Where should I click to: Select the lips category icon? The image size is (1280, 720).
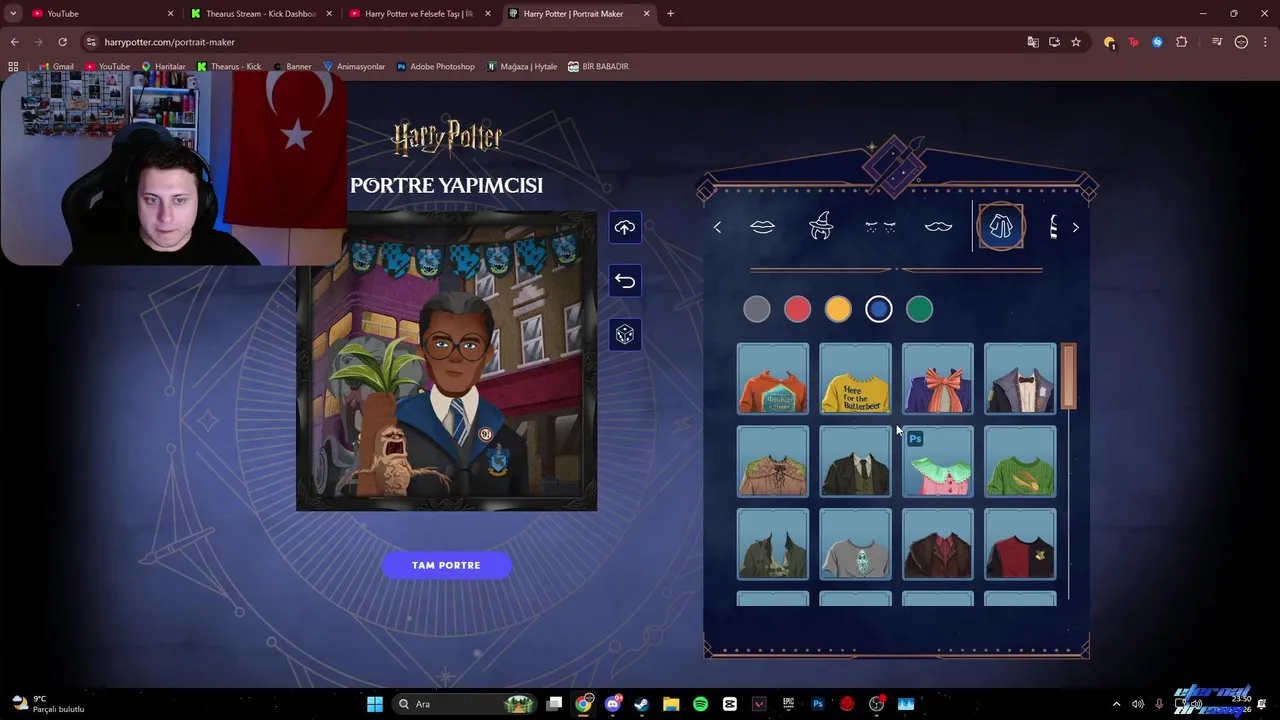pyautogui.click(x=763, y=228)
